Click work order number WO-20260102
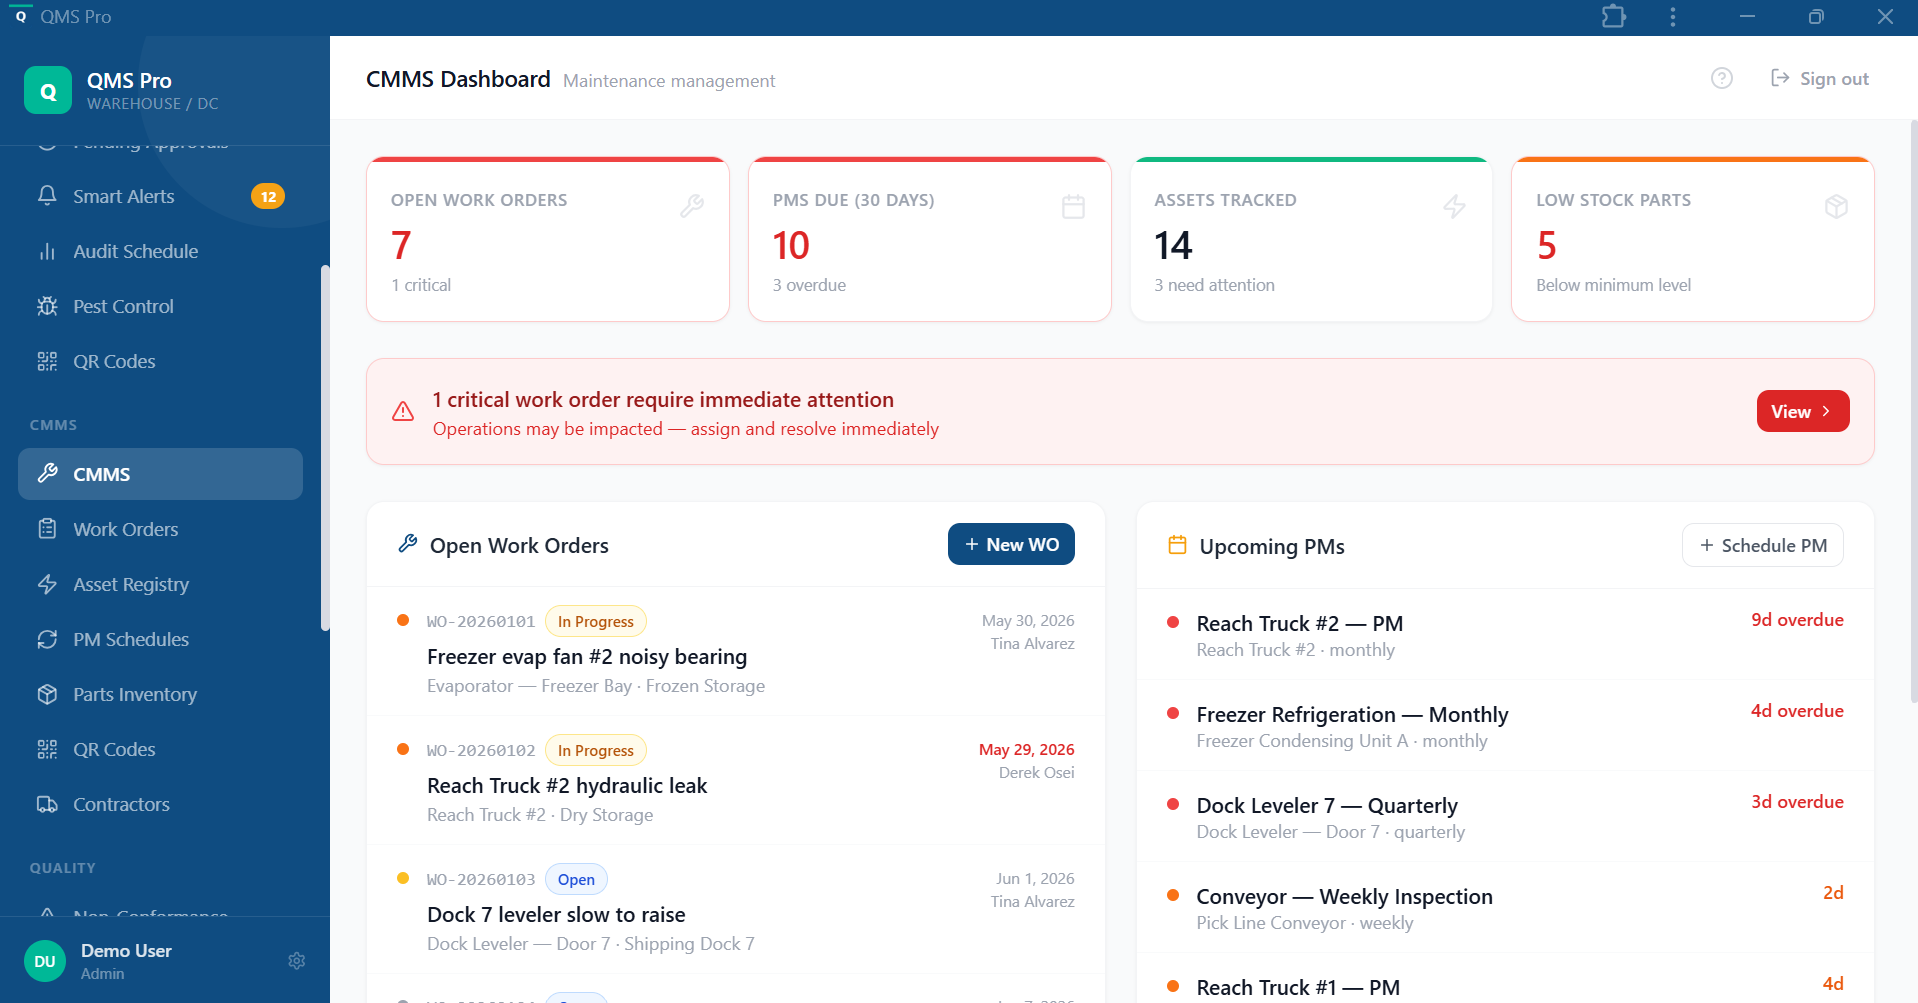The width and height of the screenshot is (1918, 1003). coord(481,750)
